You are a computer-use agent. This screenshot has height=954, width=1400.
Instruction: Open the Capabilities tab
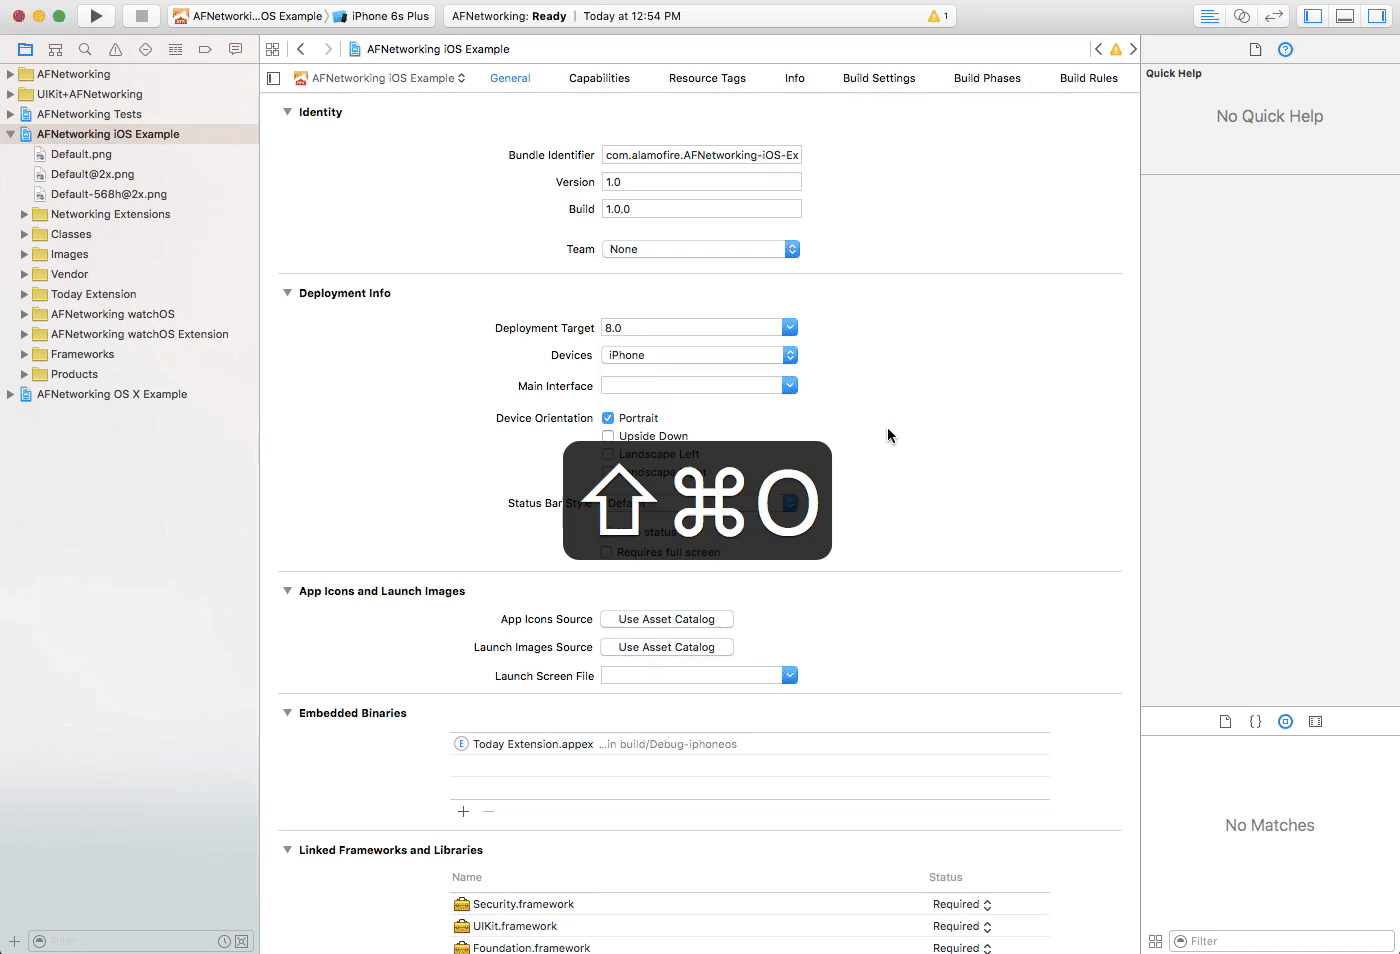[599, 78]
